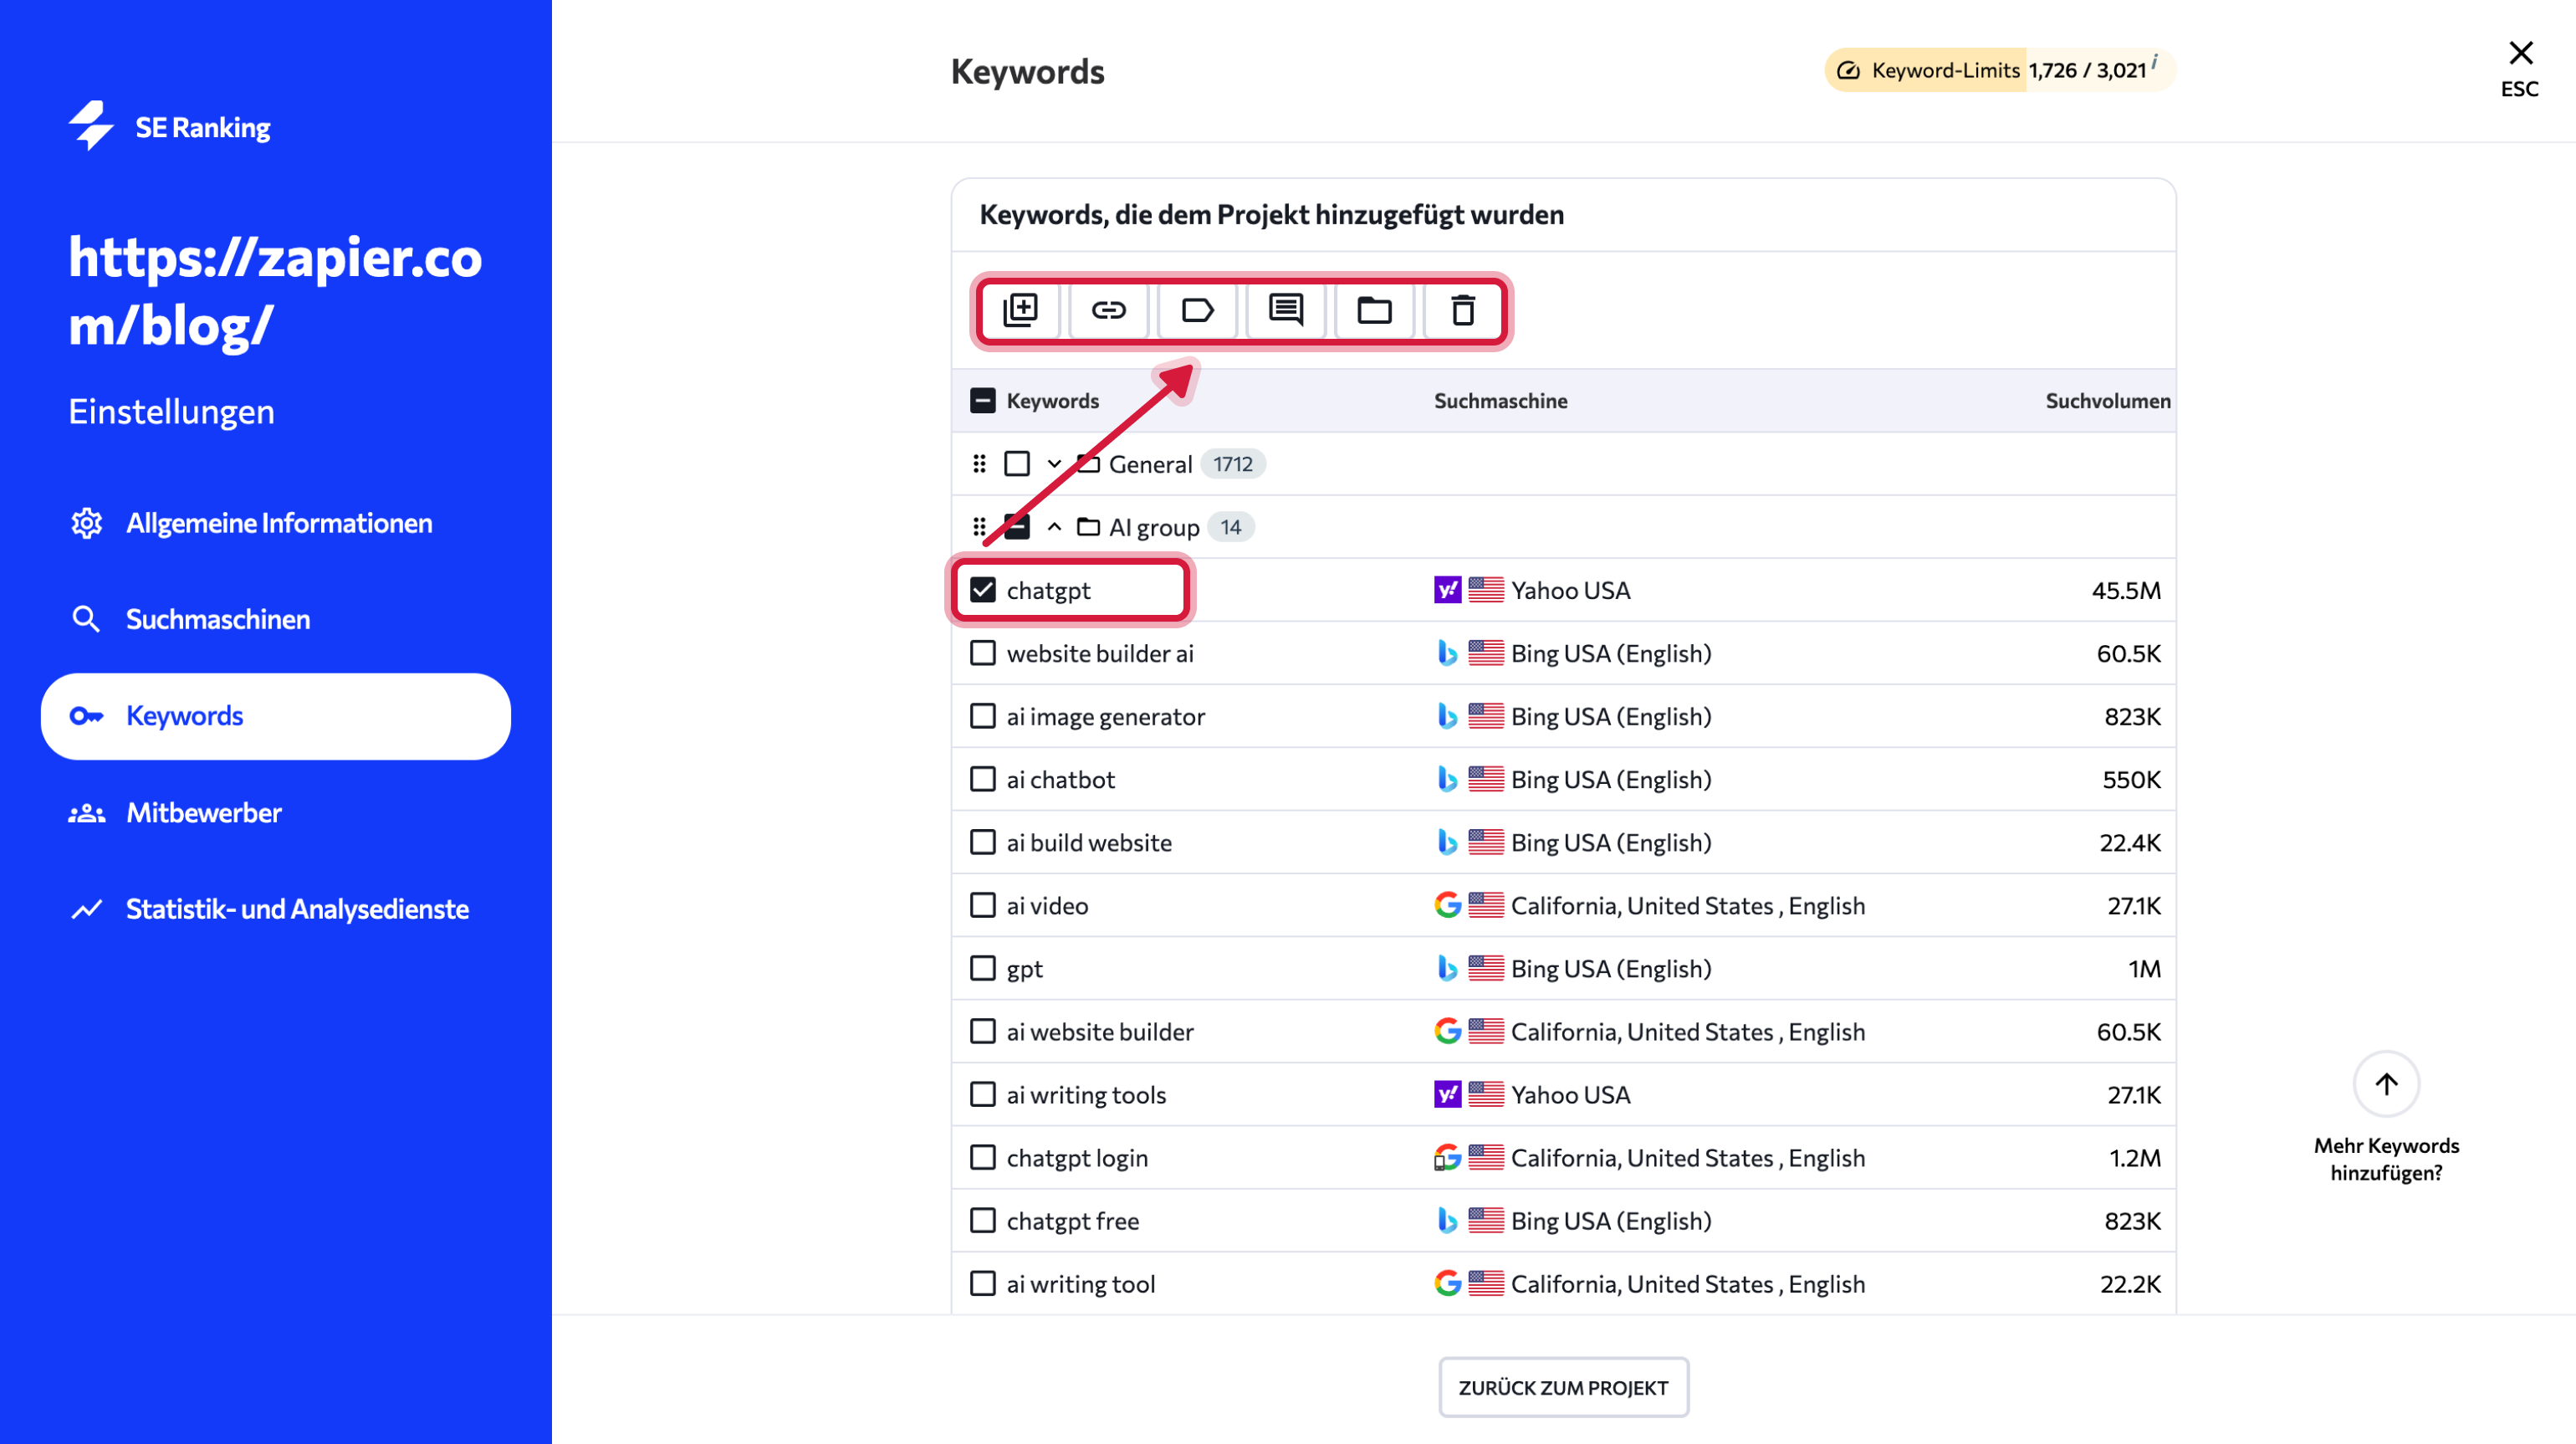Open Suchmaschinen settings section
Screen dimensions: 2576x1444
[x=276, y=619]
